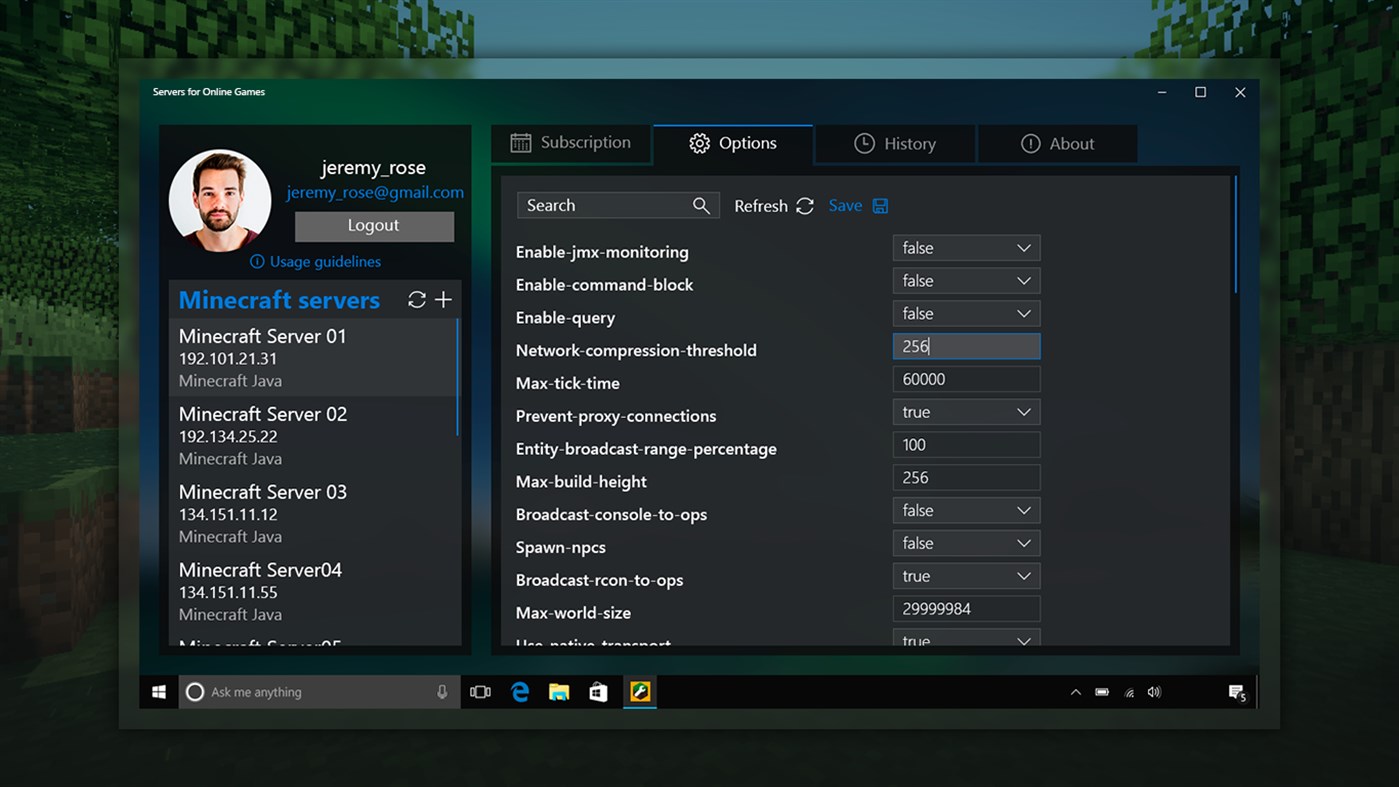Click the Logout button

(374, 226)
